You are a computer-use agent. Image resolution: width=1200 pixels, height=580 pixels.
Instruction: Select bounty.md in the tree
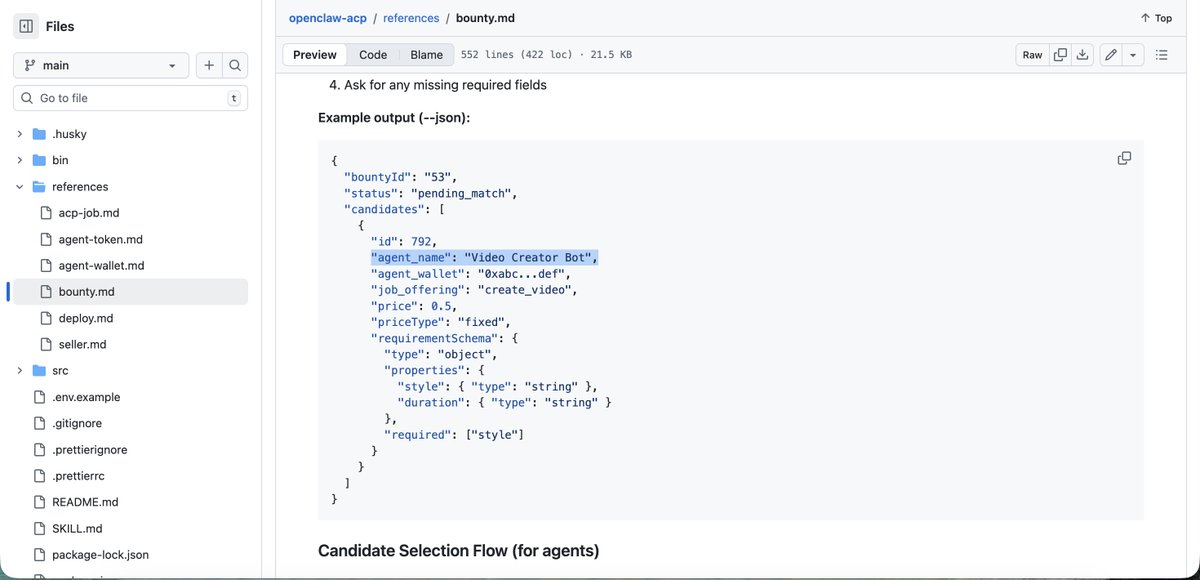pos(130,292)
